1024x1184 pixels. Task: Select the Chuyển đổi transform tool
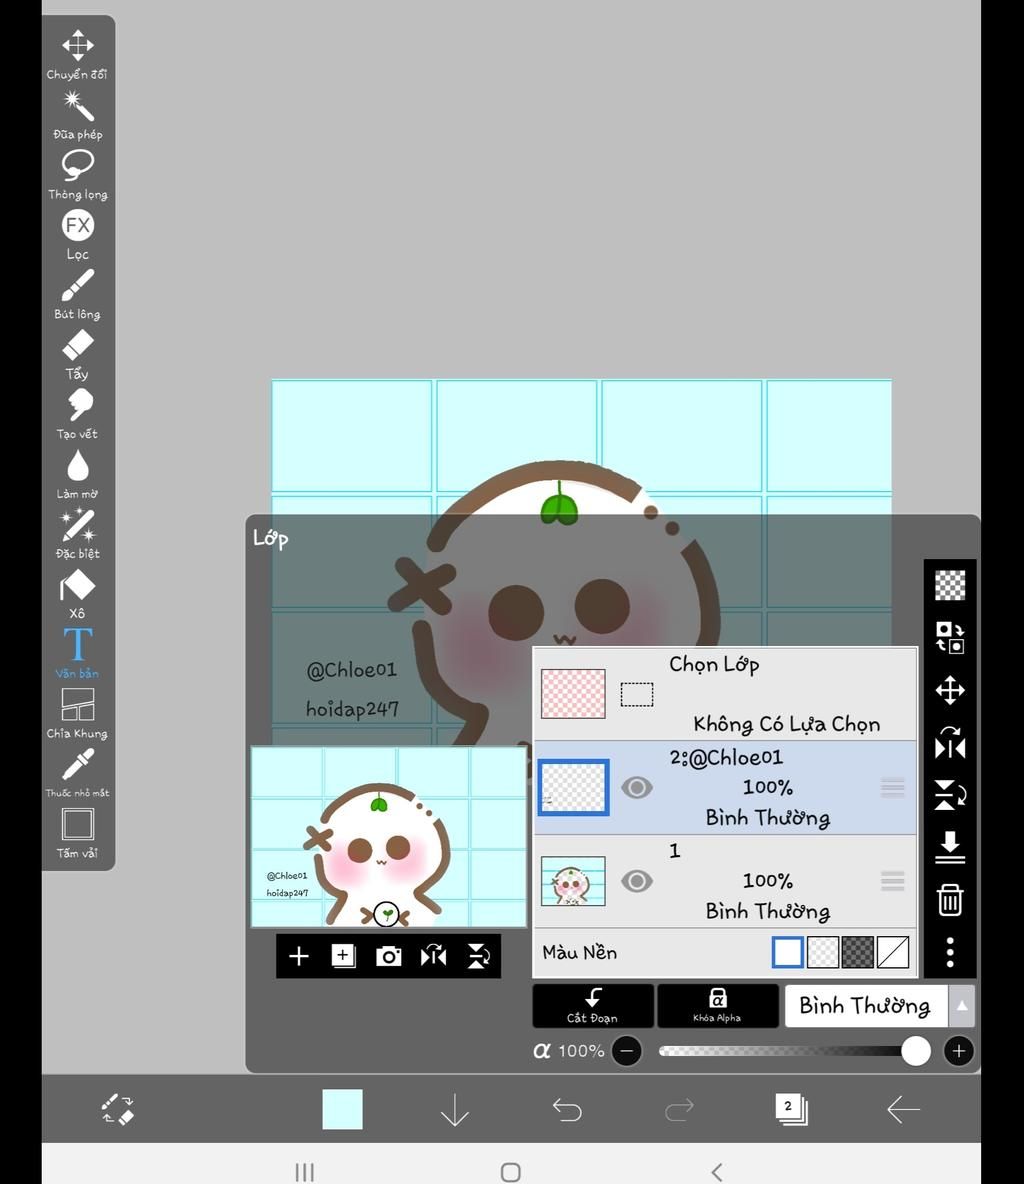[x=77, y=55]
